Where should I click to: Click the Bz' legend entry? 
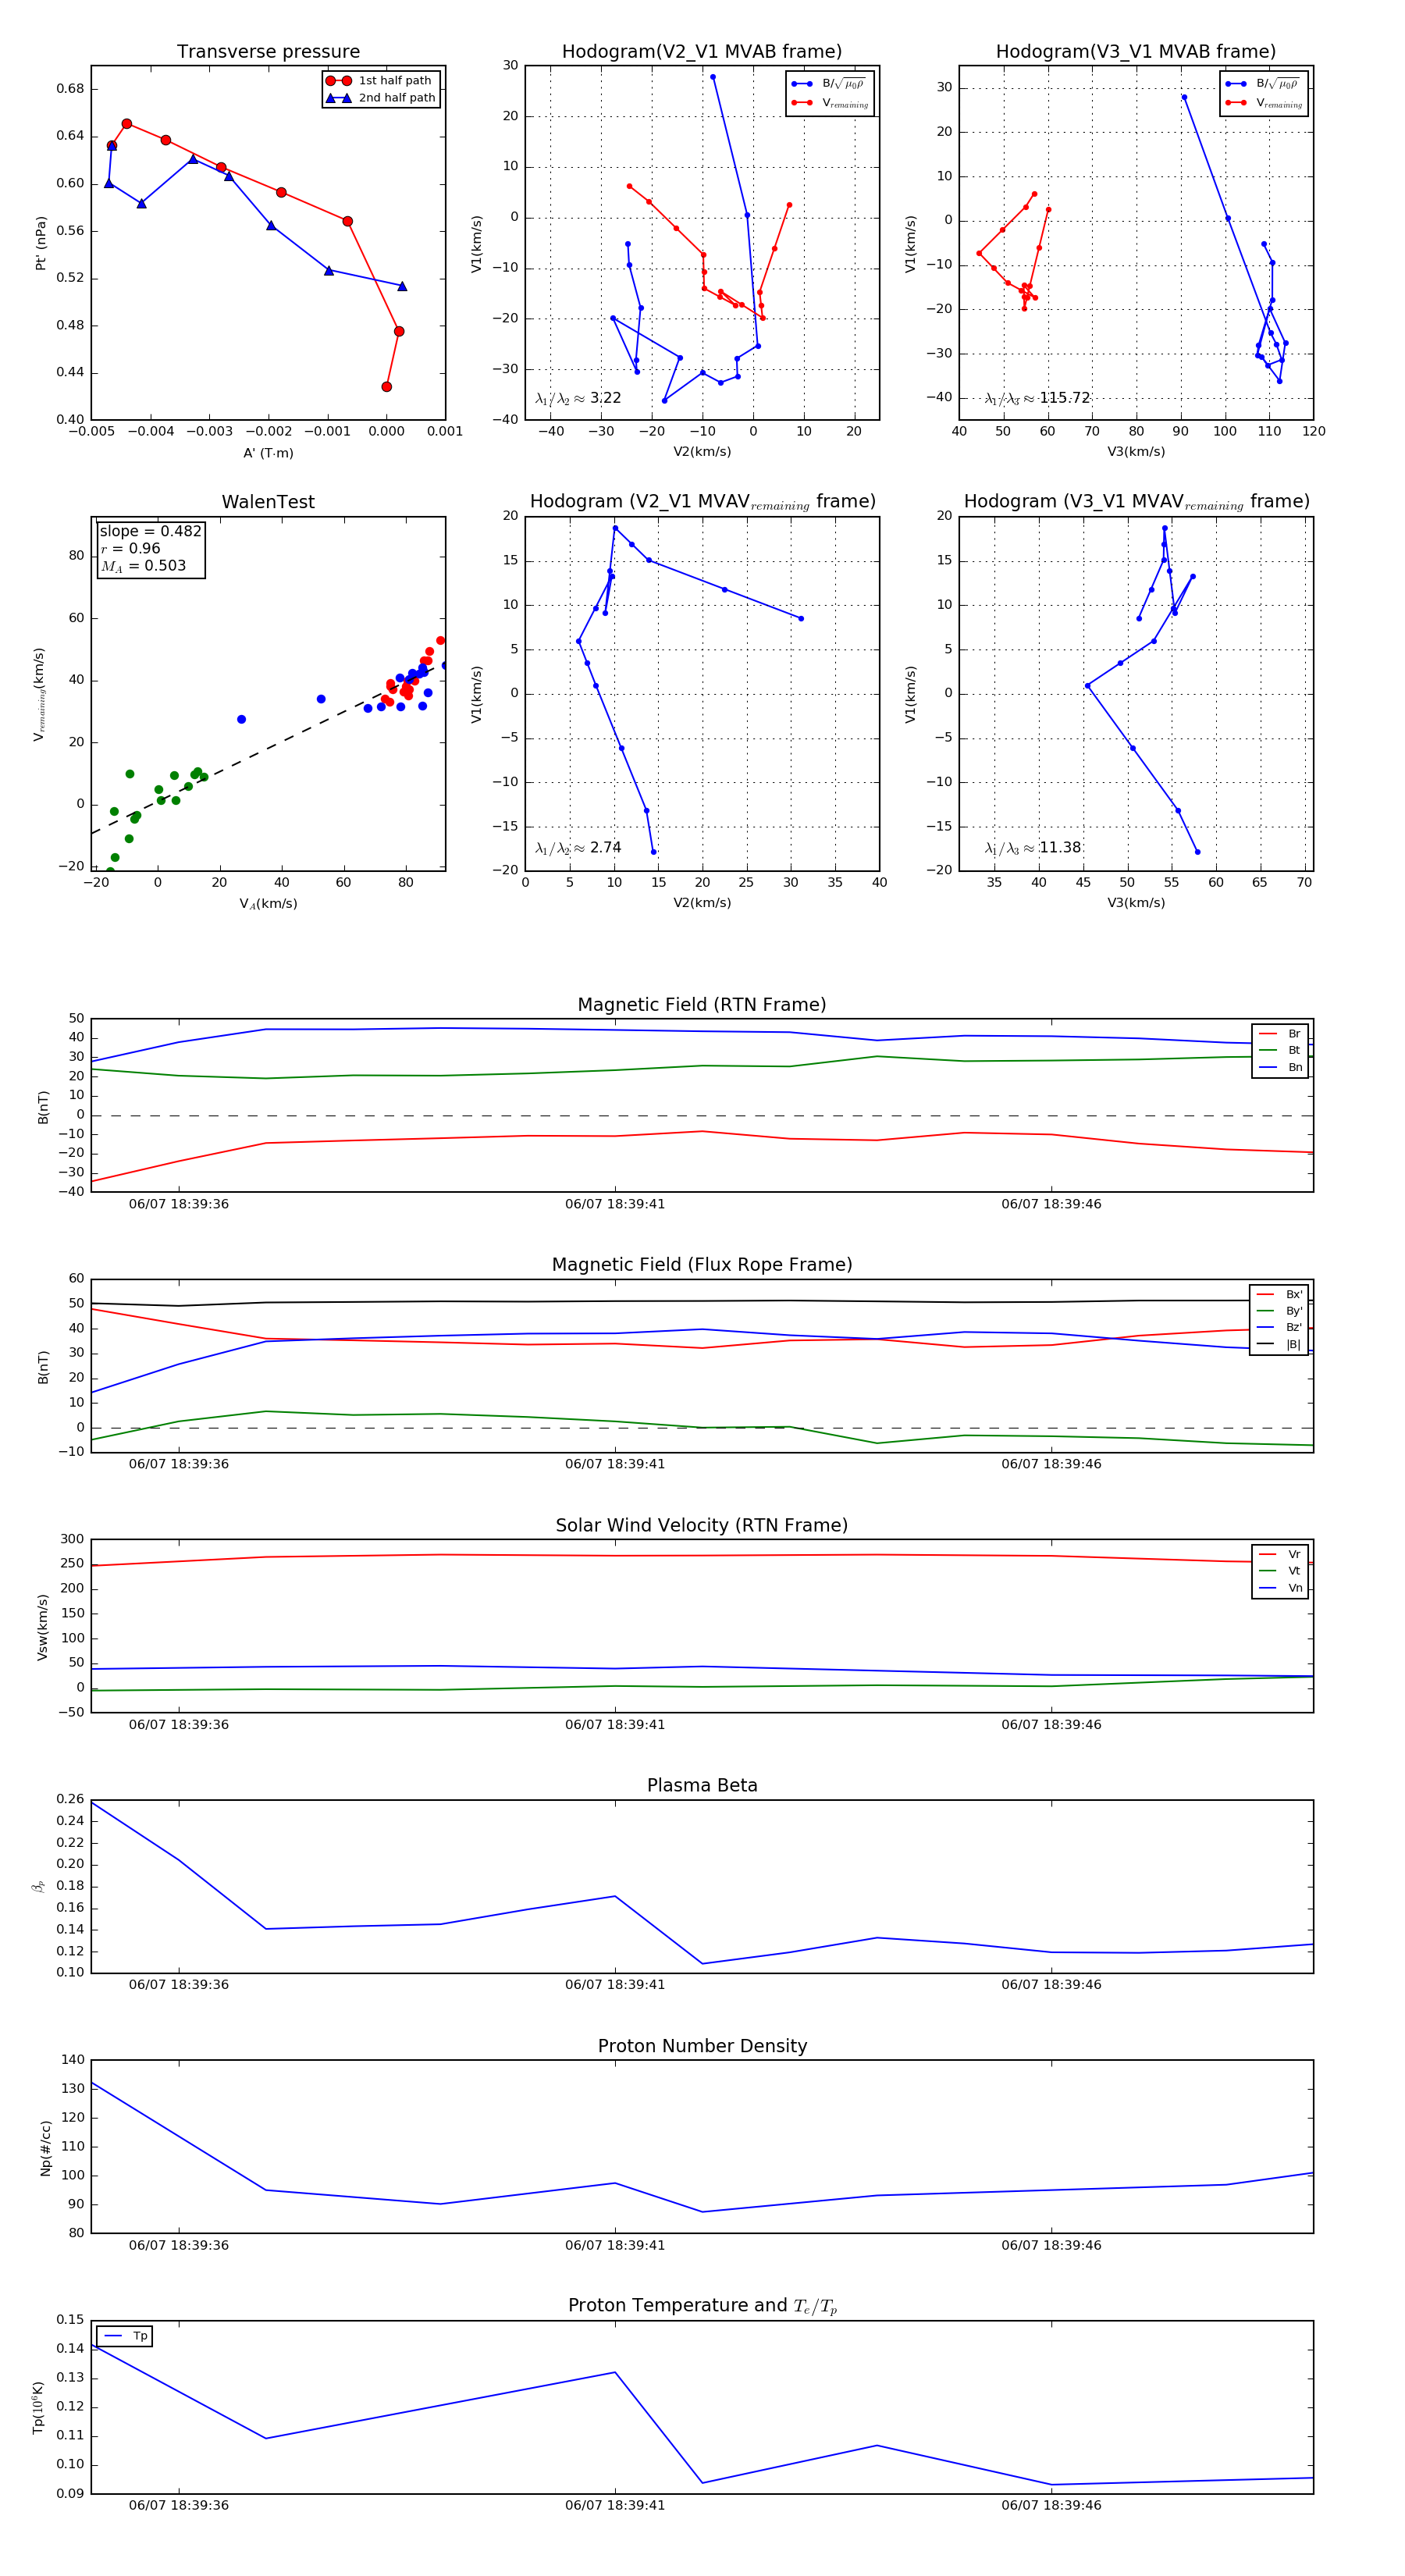(x=1280, y=1327)
